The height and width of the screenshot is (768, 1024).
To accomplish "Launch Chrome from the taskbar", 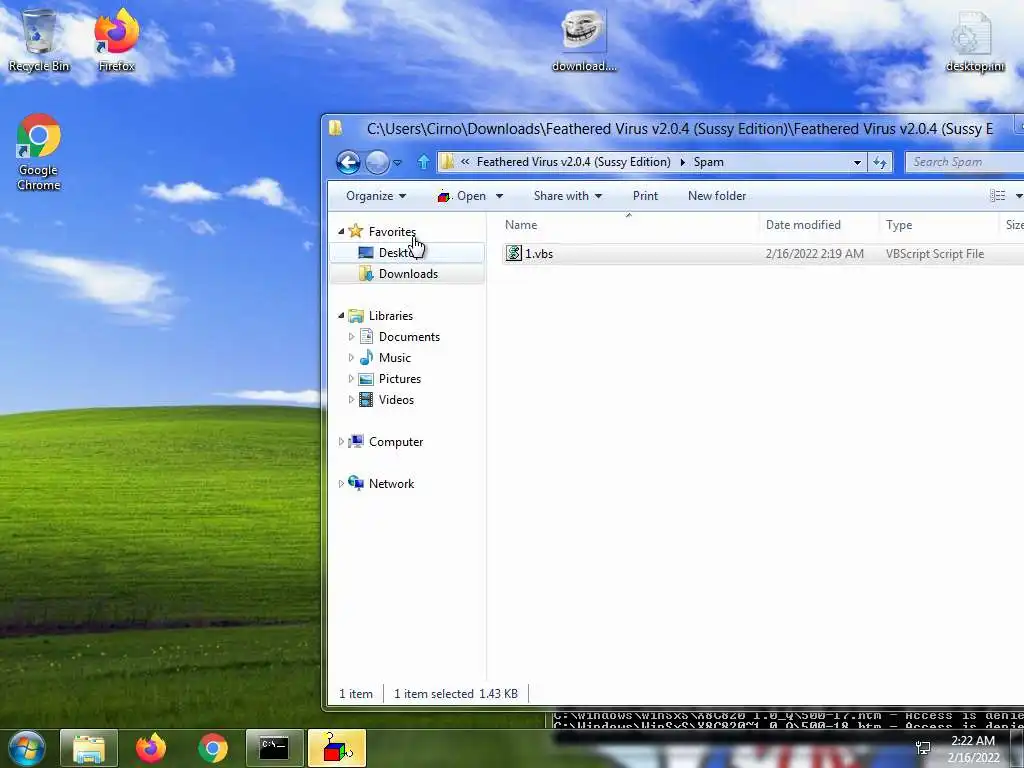I will coord(213,748).
